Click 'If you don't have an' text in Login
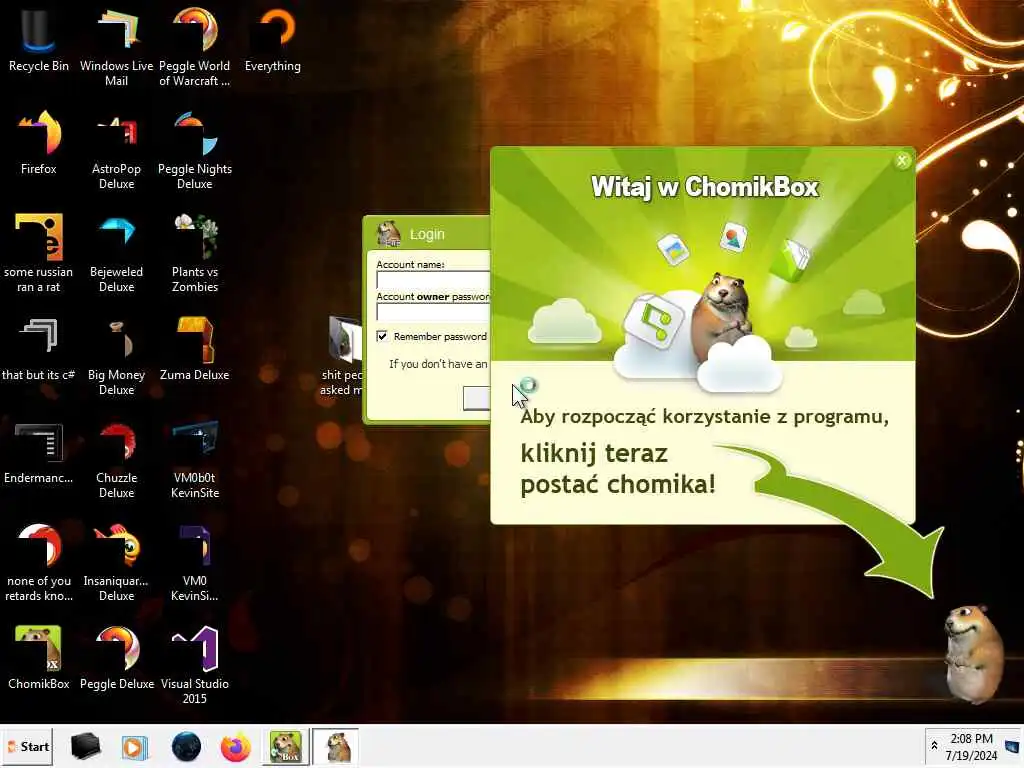Image resolution: width=1024 pixels, height=768 pixels. coord(438,364)
